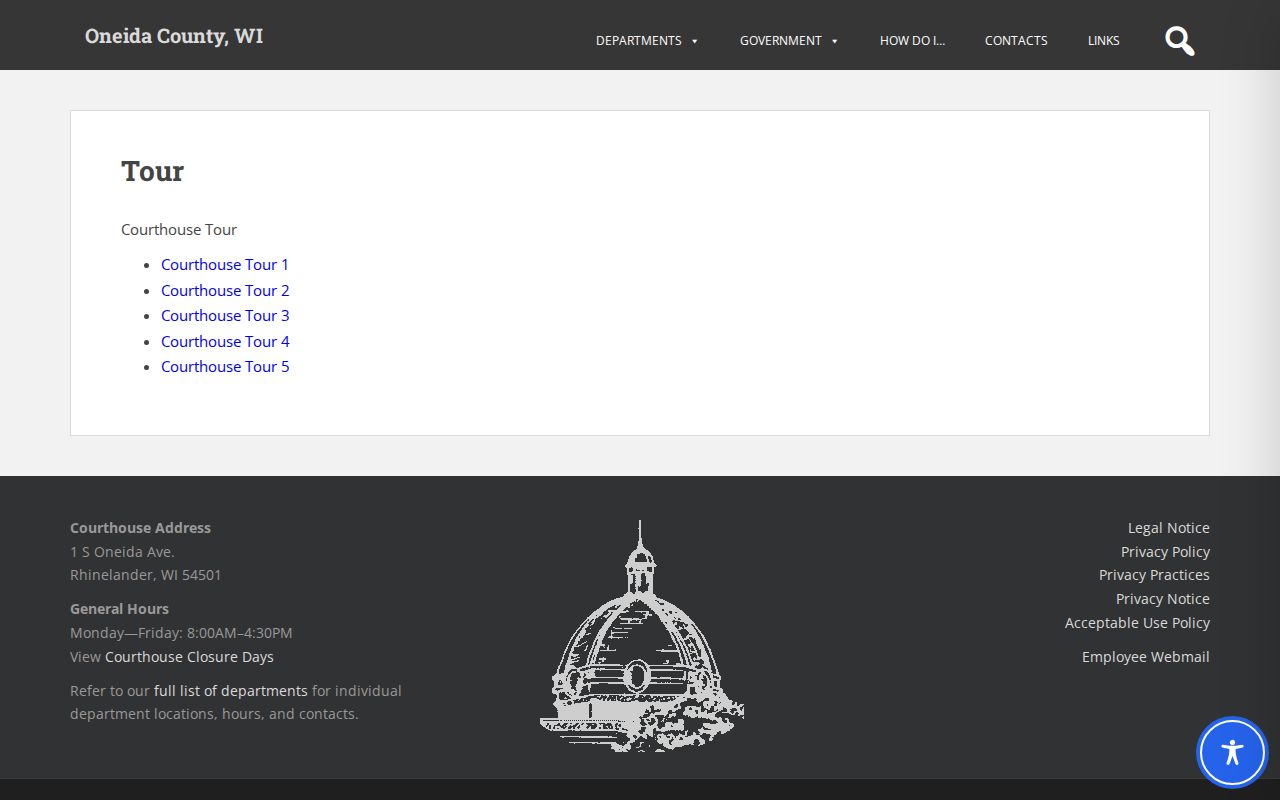Open the Courthouse Tour 1 link
1280x800 pixels.
pyautogui.click(x=225, y=264)
